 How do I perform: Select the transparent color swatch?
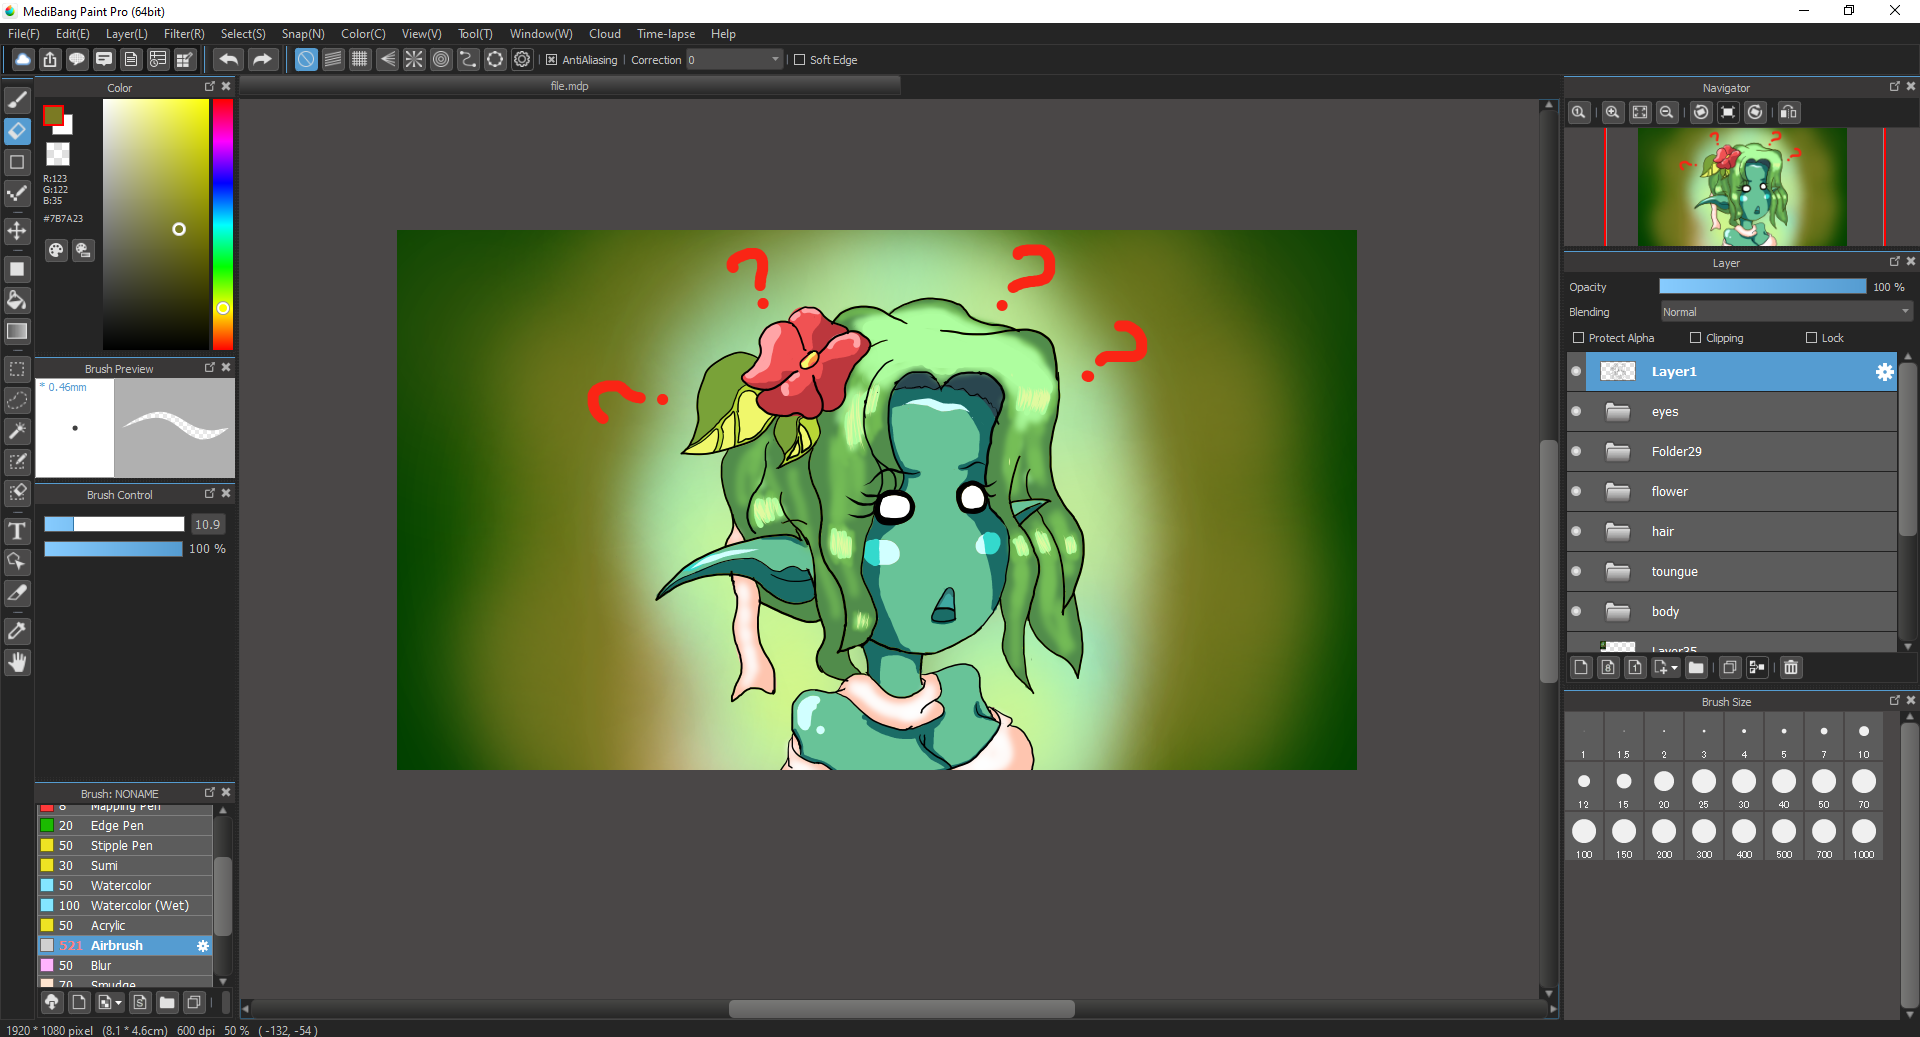click(58, 154)
